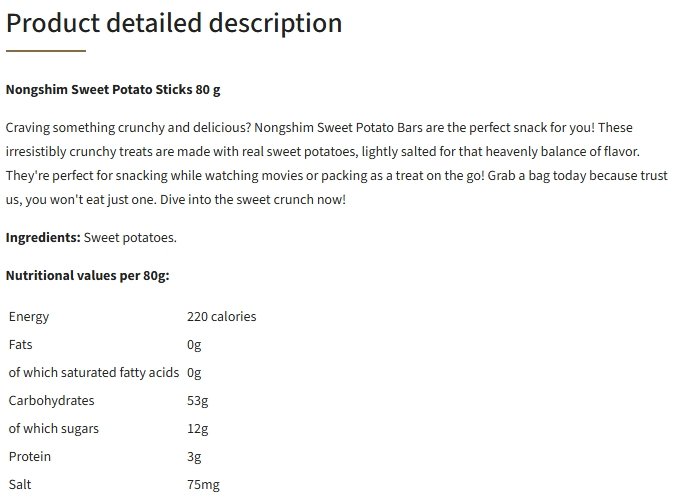Click the Sweet potatoes ingredient text
691x504 pixels.
(130, 237)
